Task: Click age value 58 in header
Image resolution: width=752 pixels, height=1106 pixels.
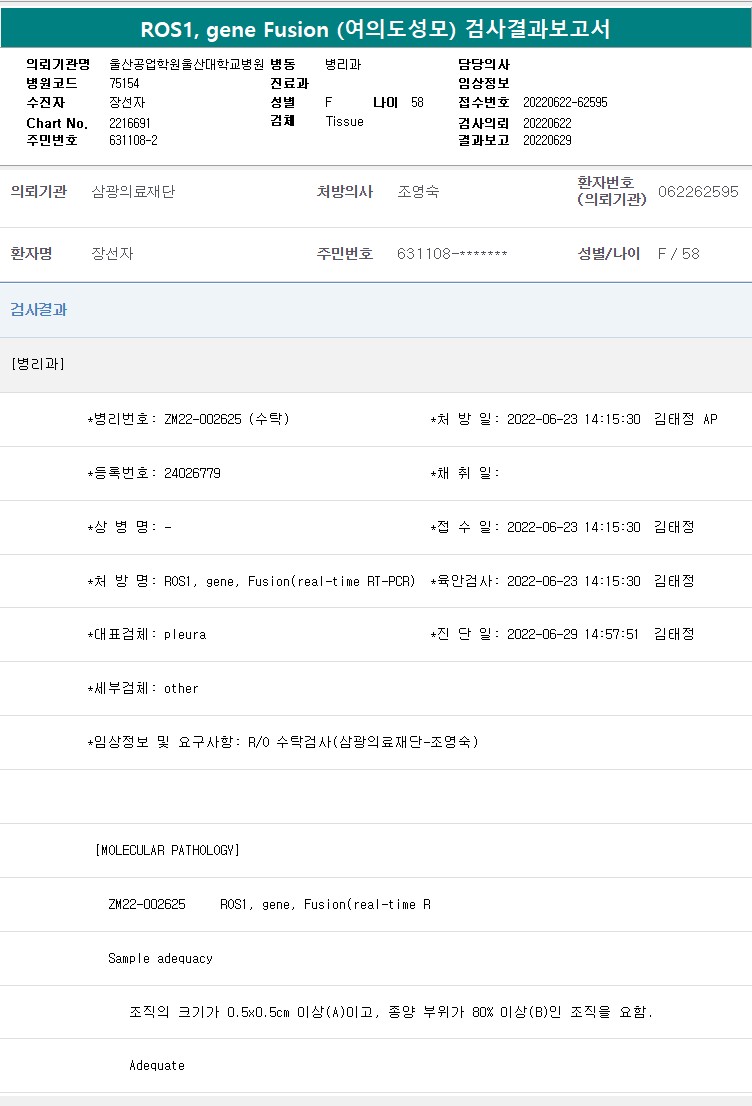Action: click(x=417, y=102)
